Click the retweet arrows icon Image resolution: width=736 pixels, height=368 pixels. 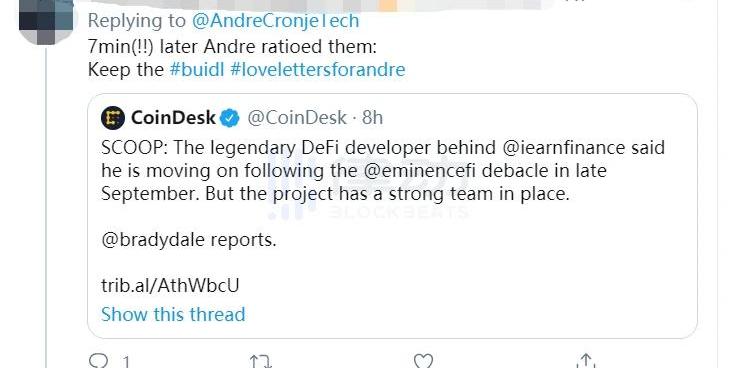(260, 361)
